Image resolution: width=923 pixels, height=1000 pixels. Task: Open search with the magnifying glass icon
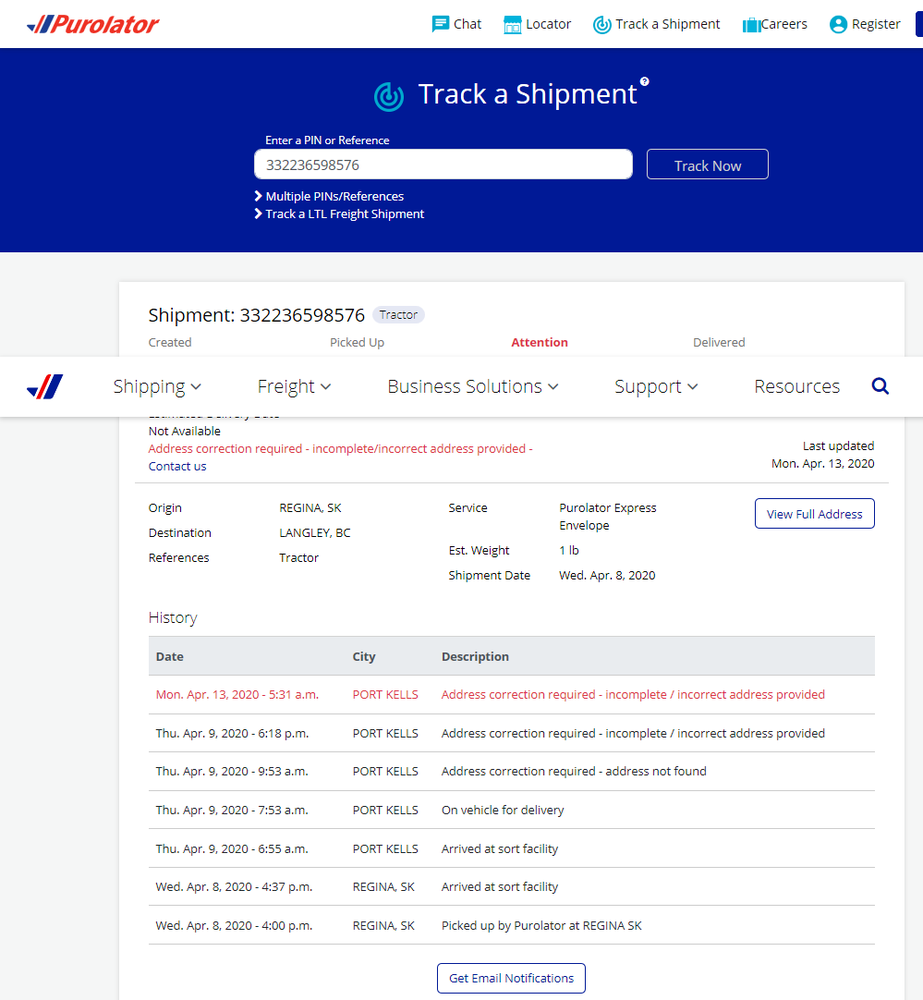point(880,386)
